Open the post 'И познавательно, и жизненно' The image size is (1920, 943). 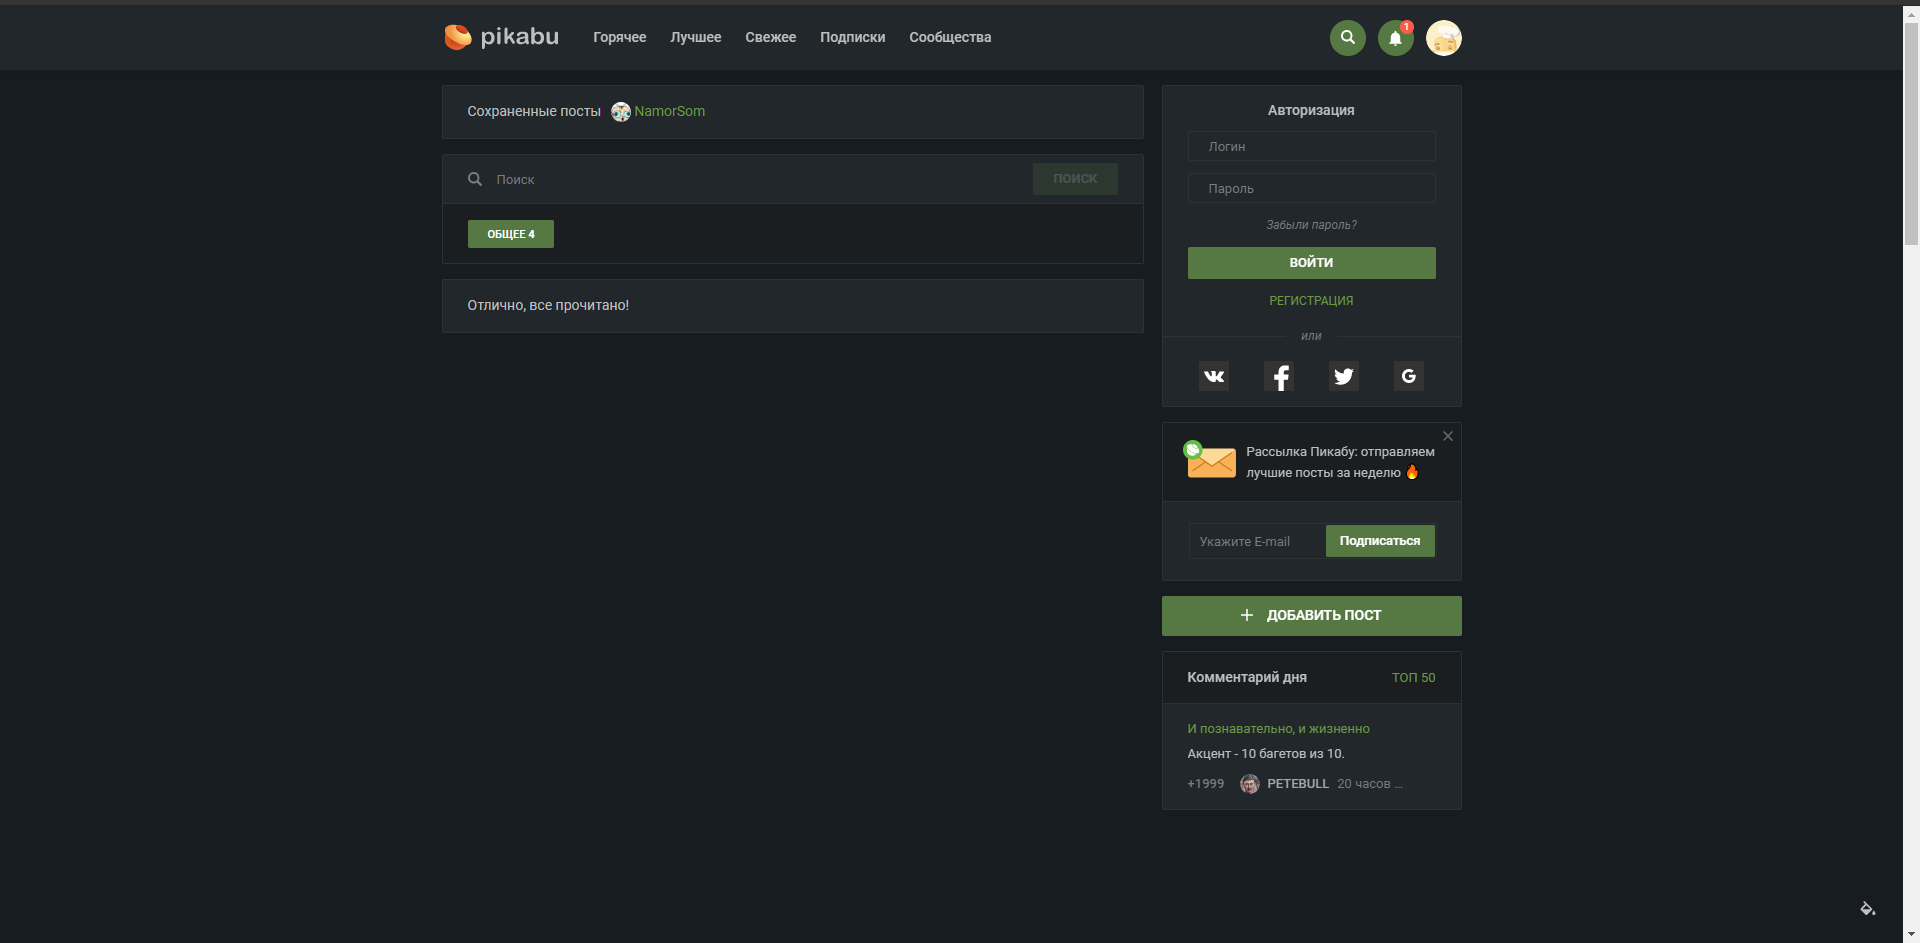click(1278, 729)
